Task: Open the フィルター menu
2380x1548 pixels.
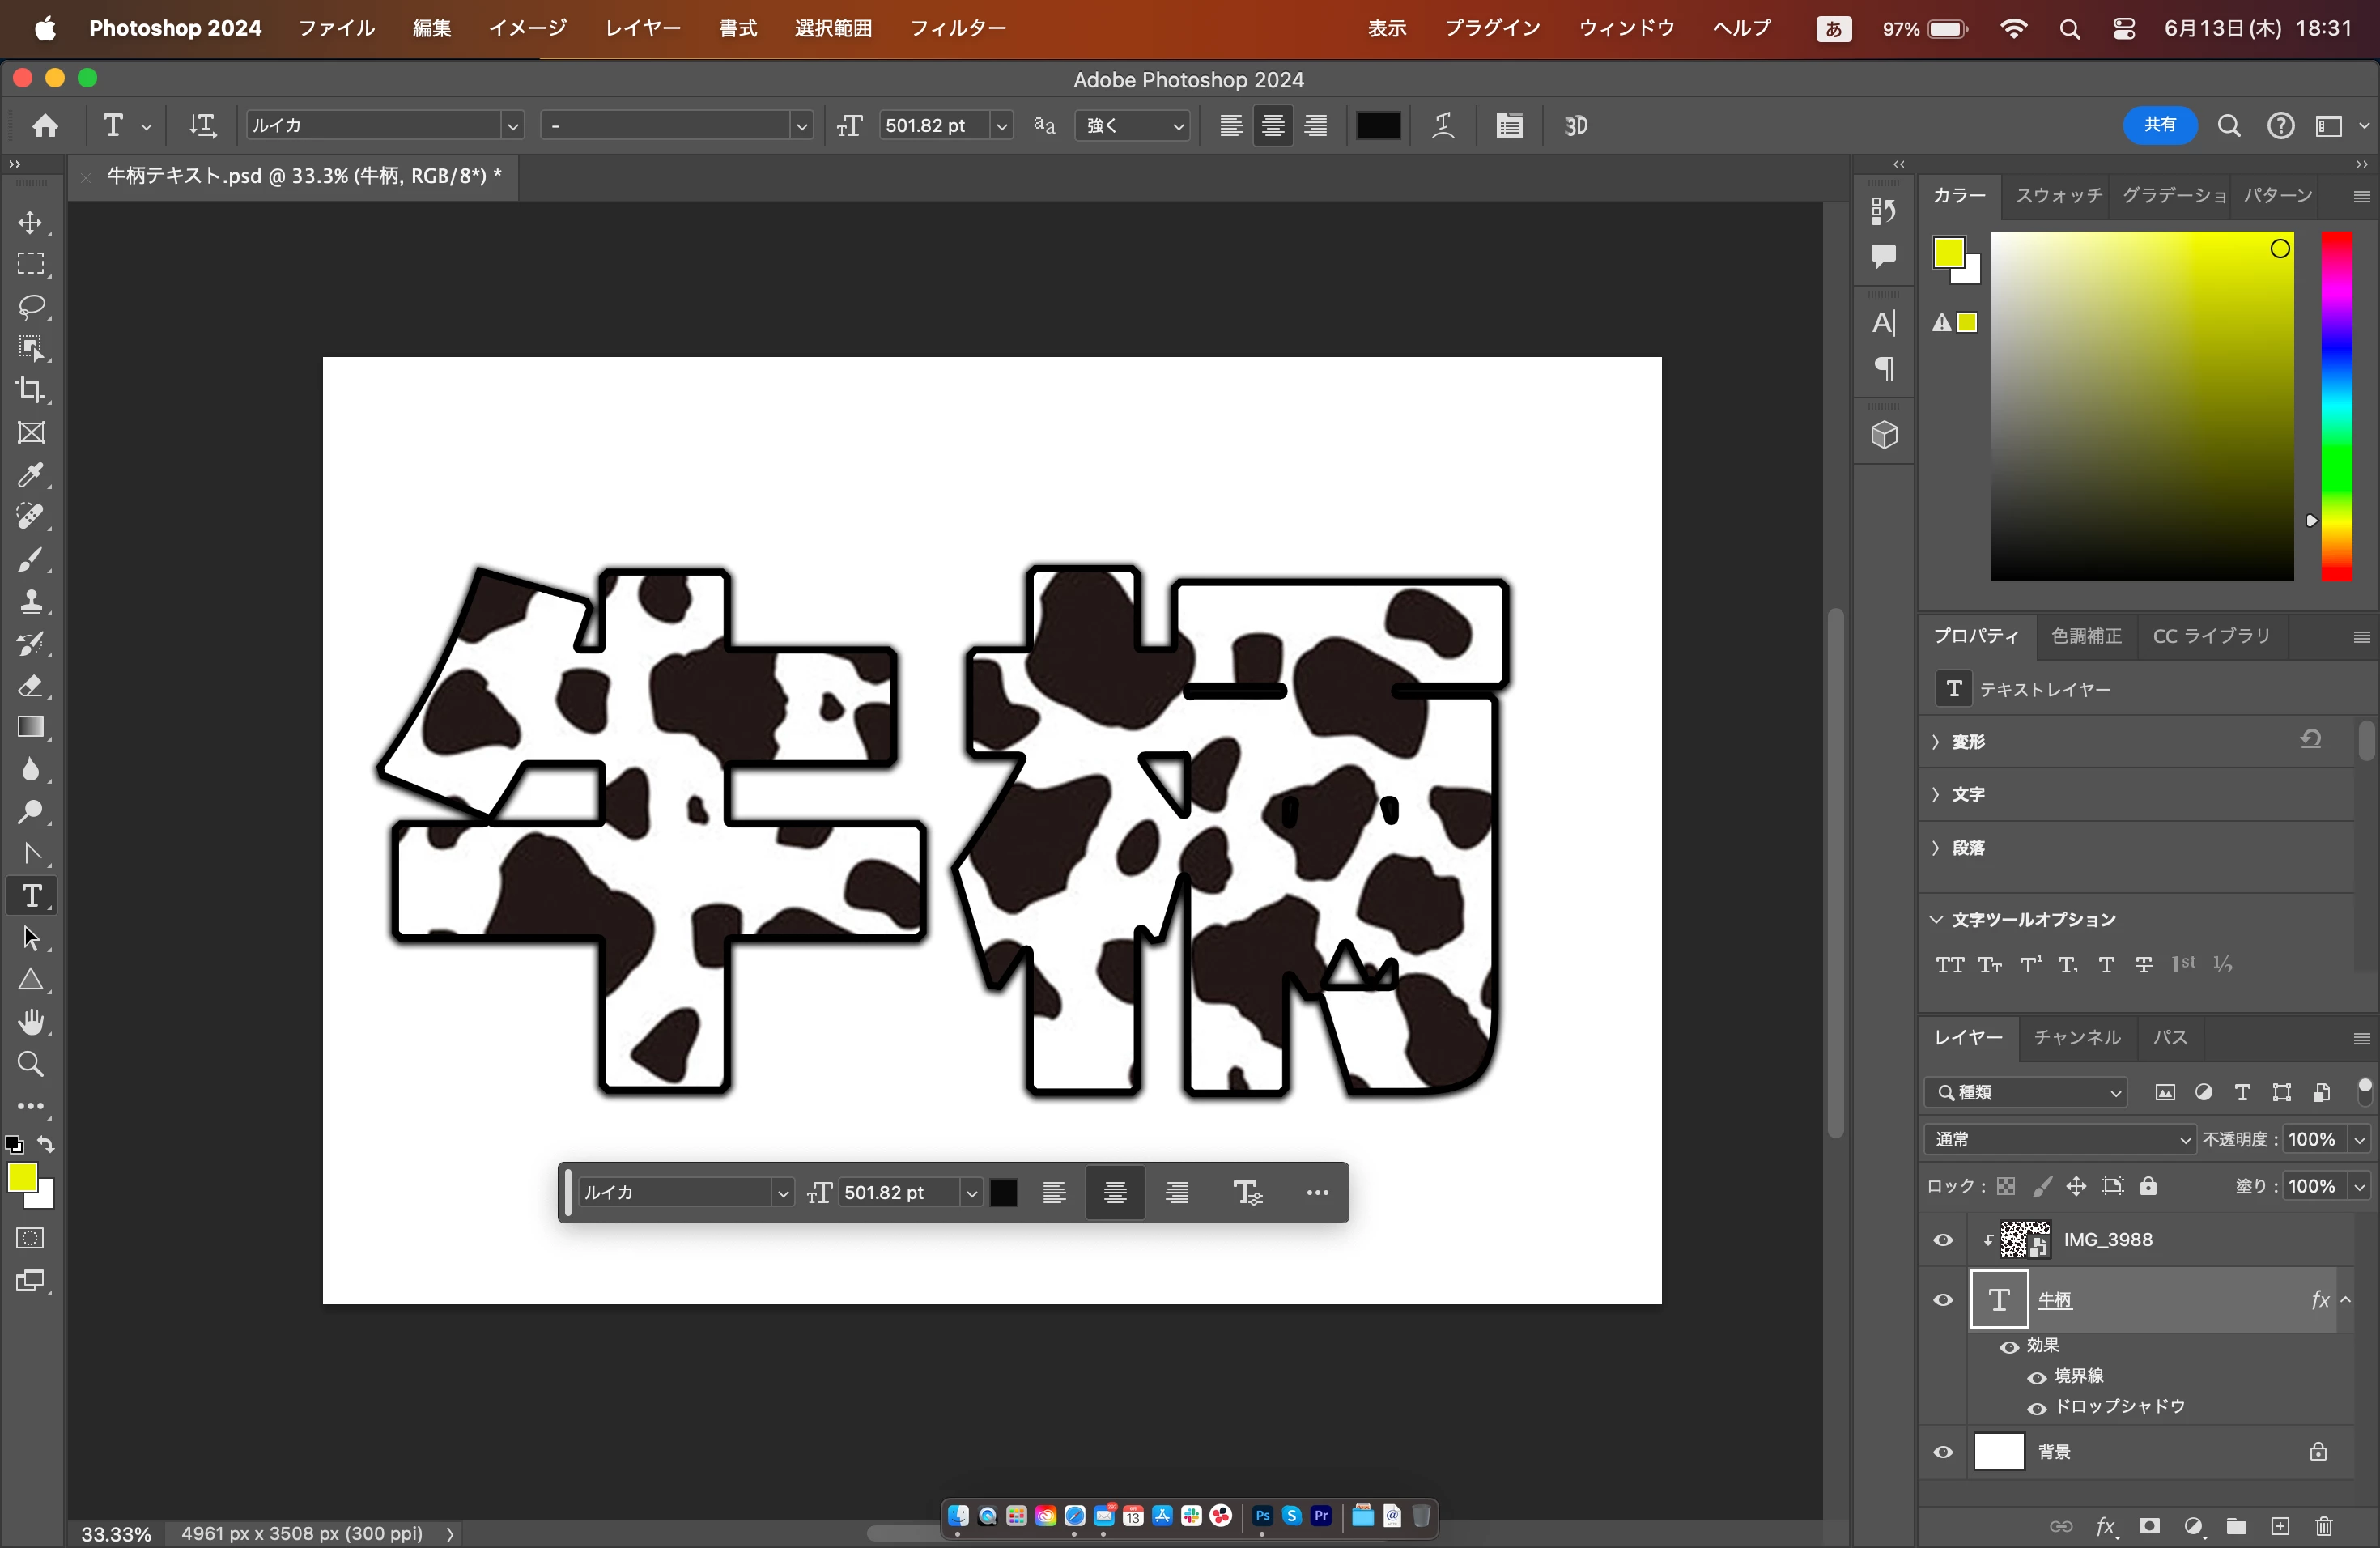Action: tap(957, 28)
